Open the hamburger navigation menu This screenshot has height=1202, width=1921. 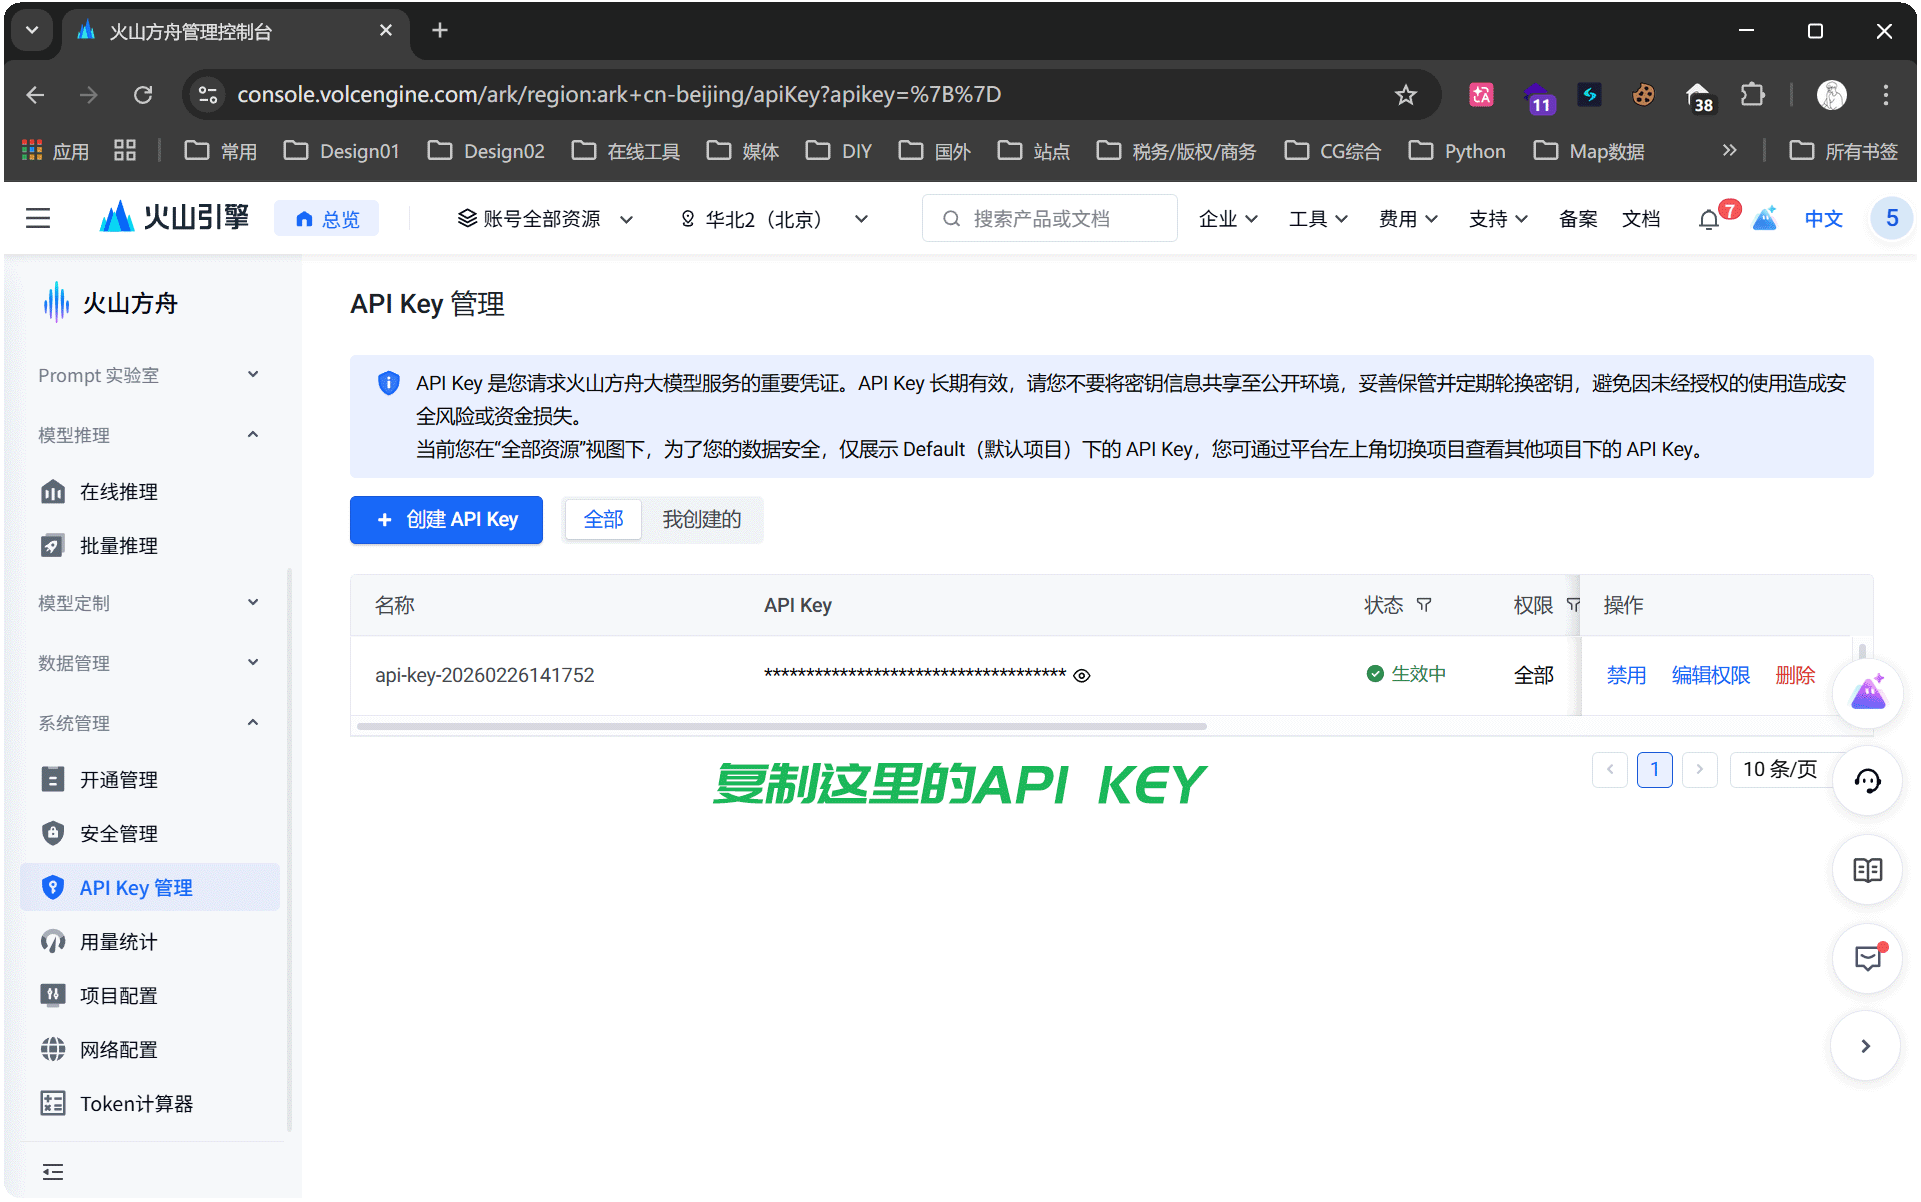point(38,218)
